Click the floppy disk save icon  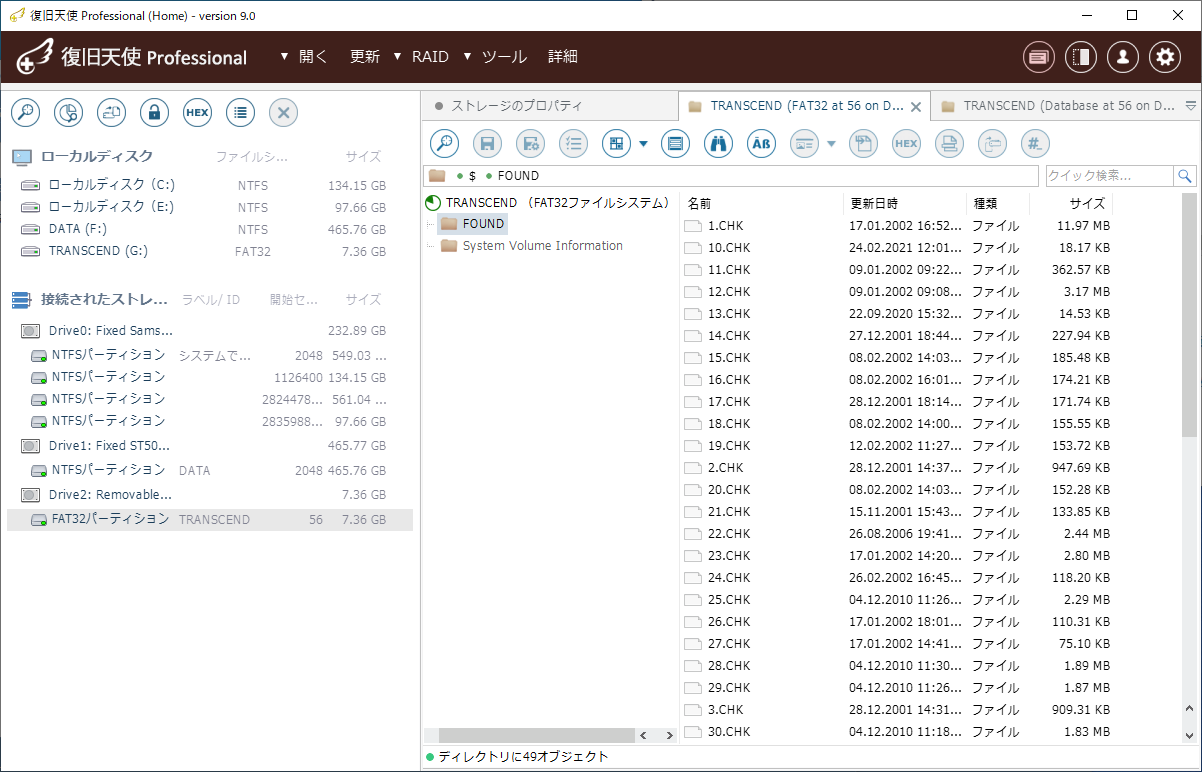(x=487, y=144)
